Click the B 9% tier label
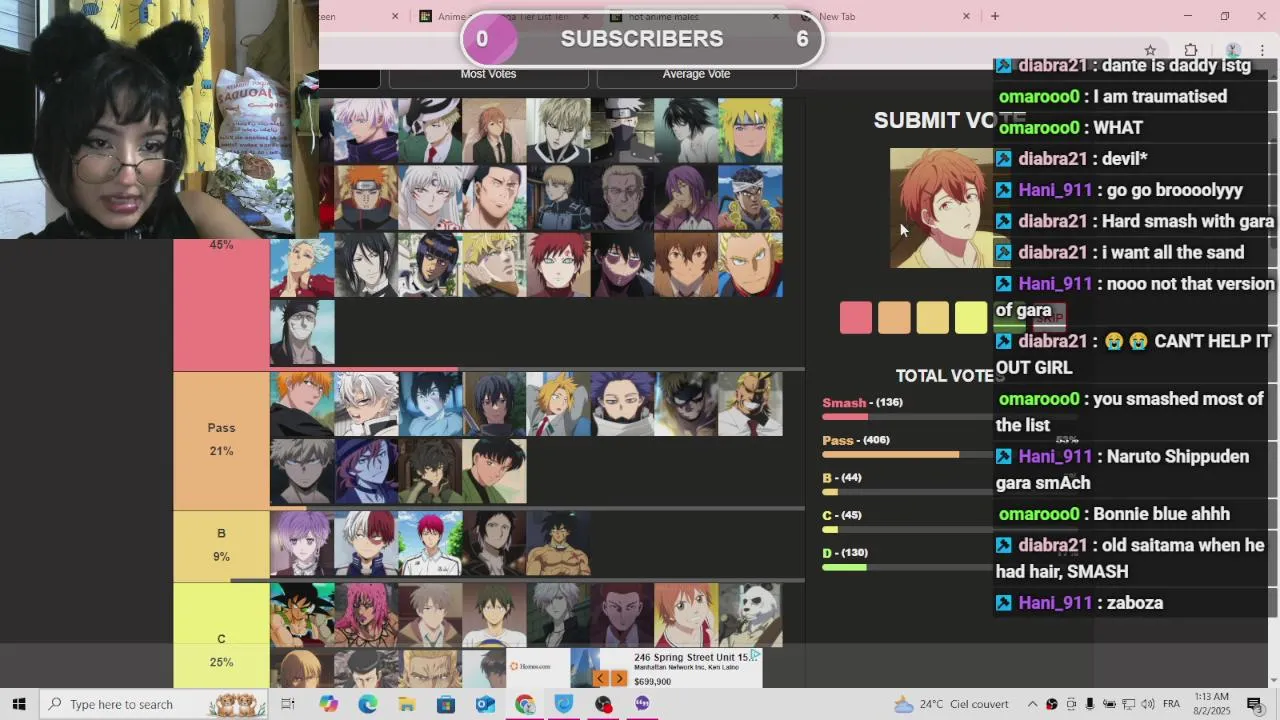 (x=221, y=546)
